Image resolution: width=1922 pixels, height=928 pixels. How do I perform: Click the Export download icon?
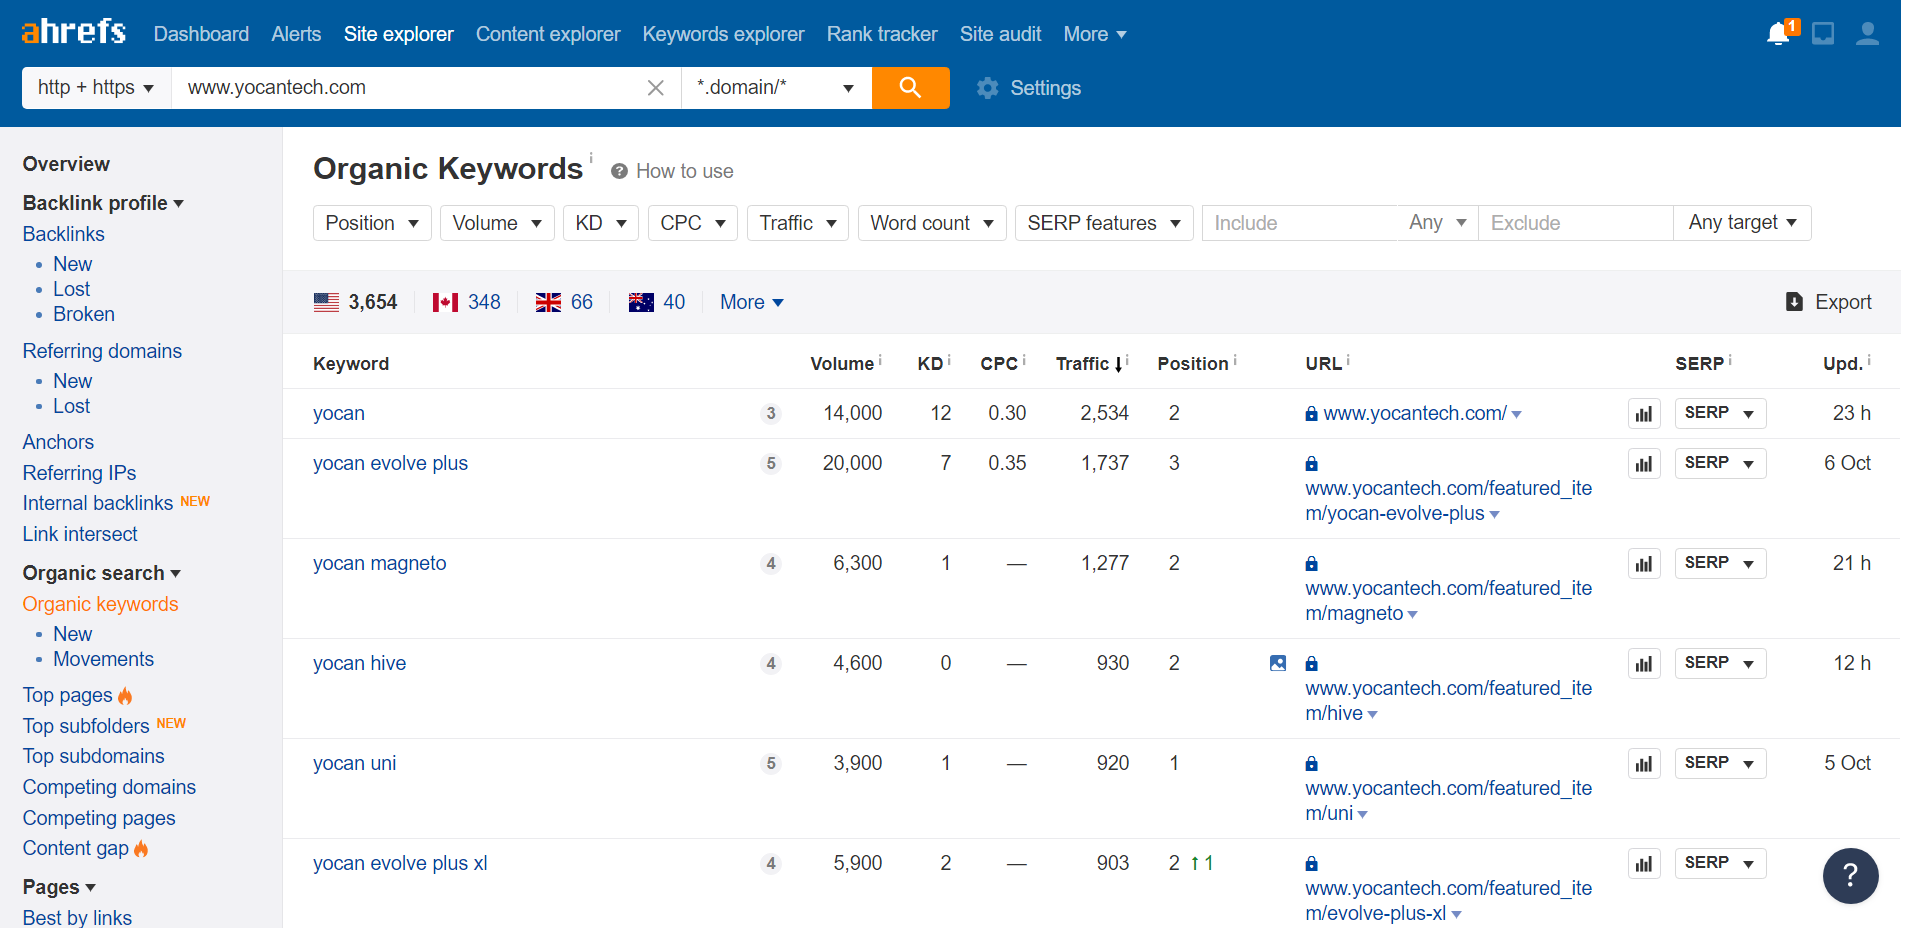[1794, 302]
